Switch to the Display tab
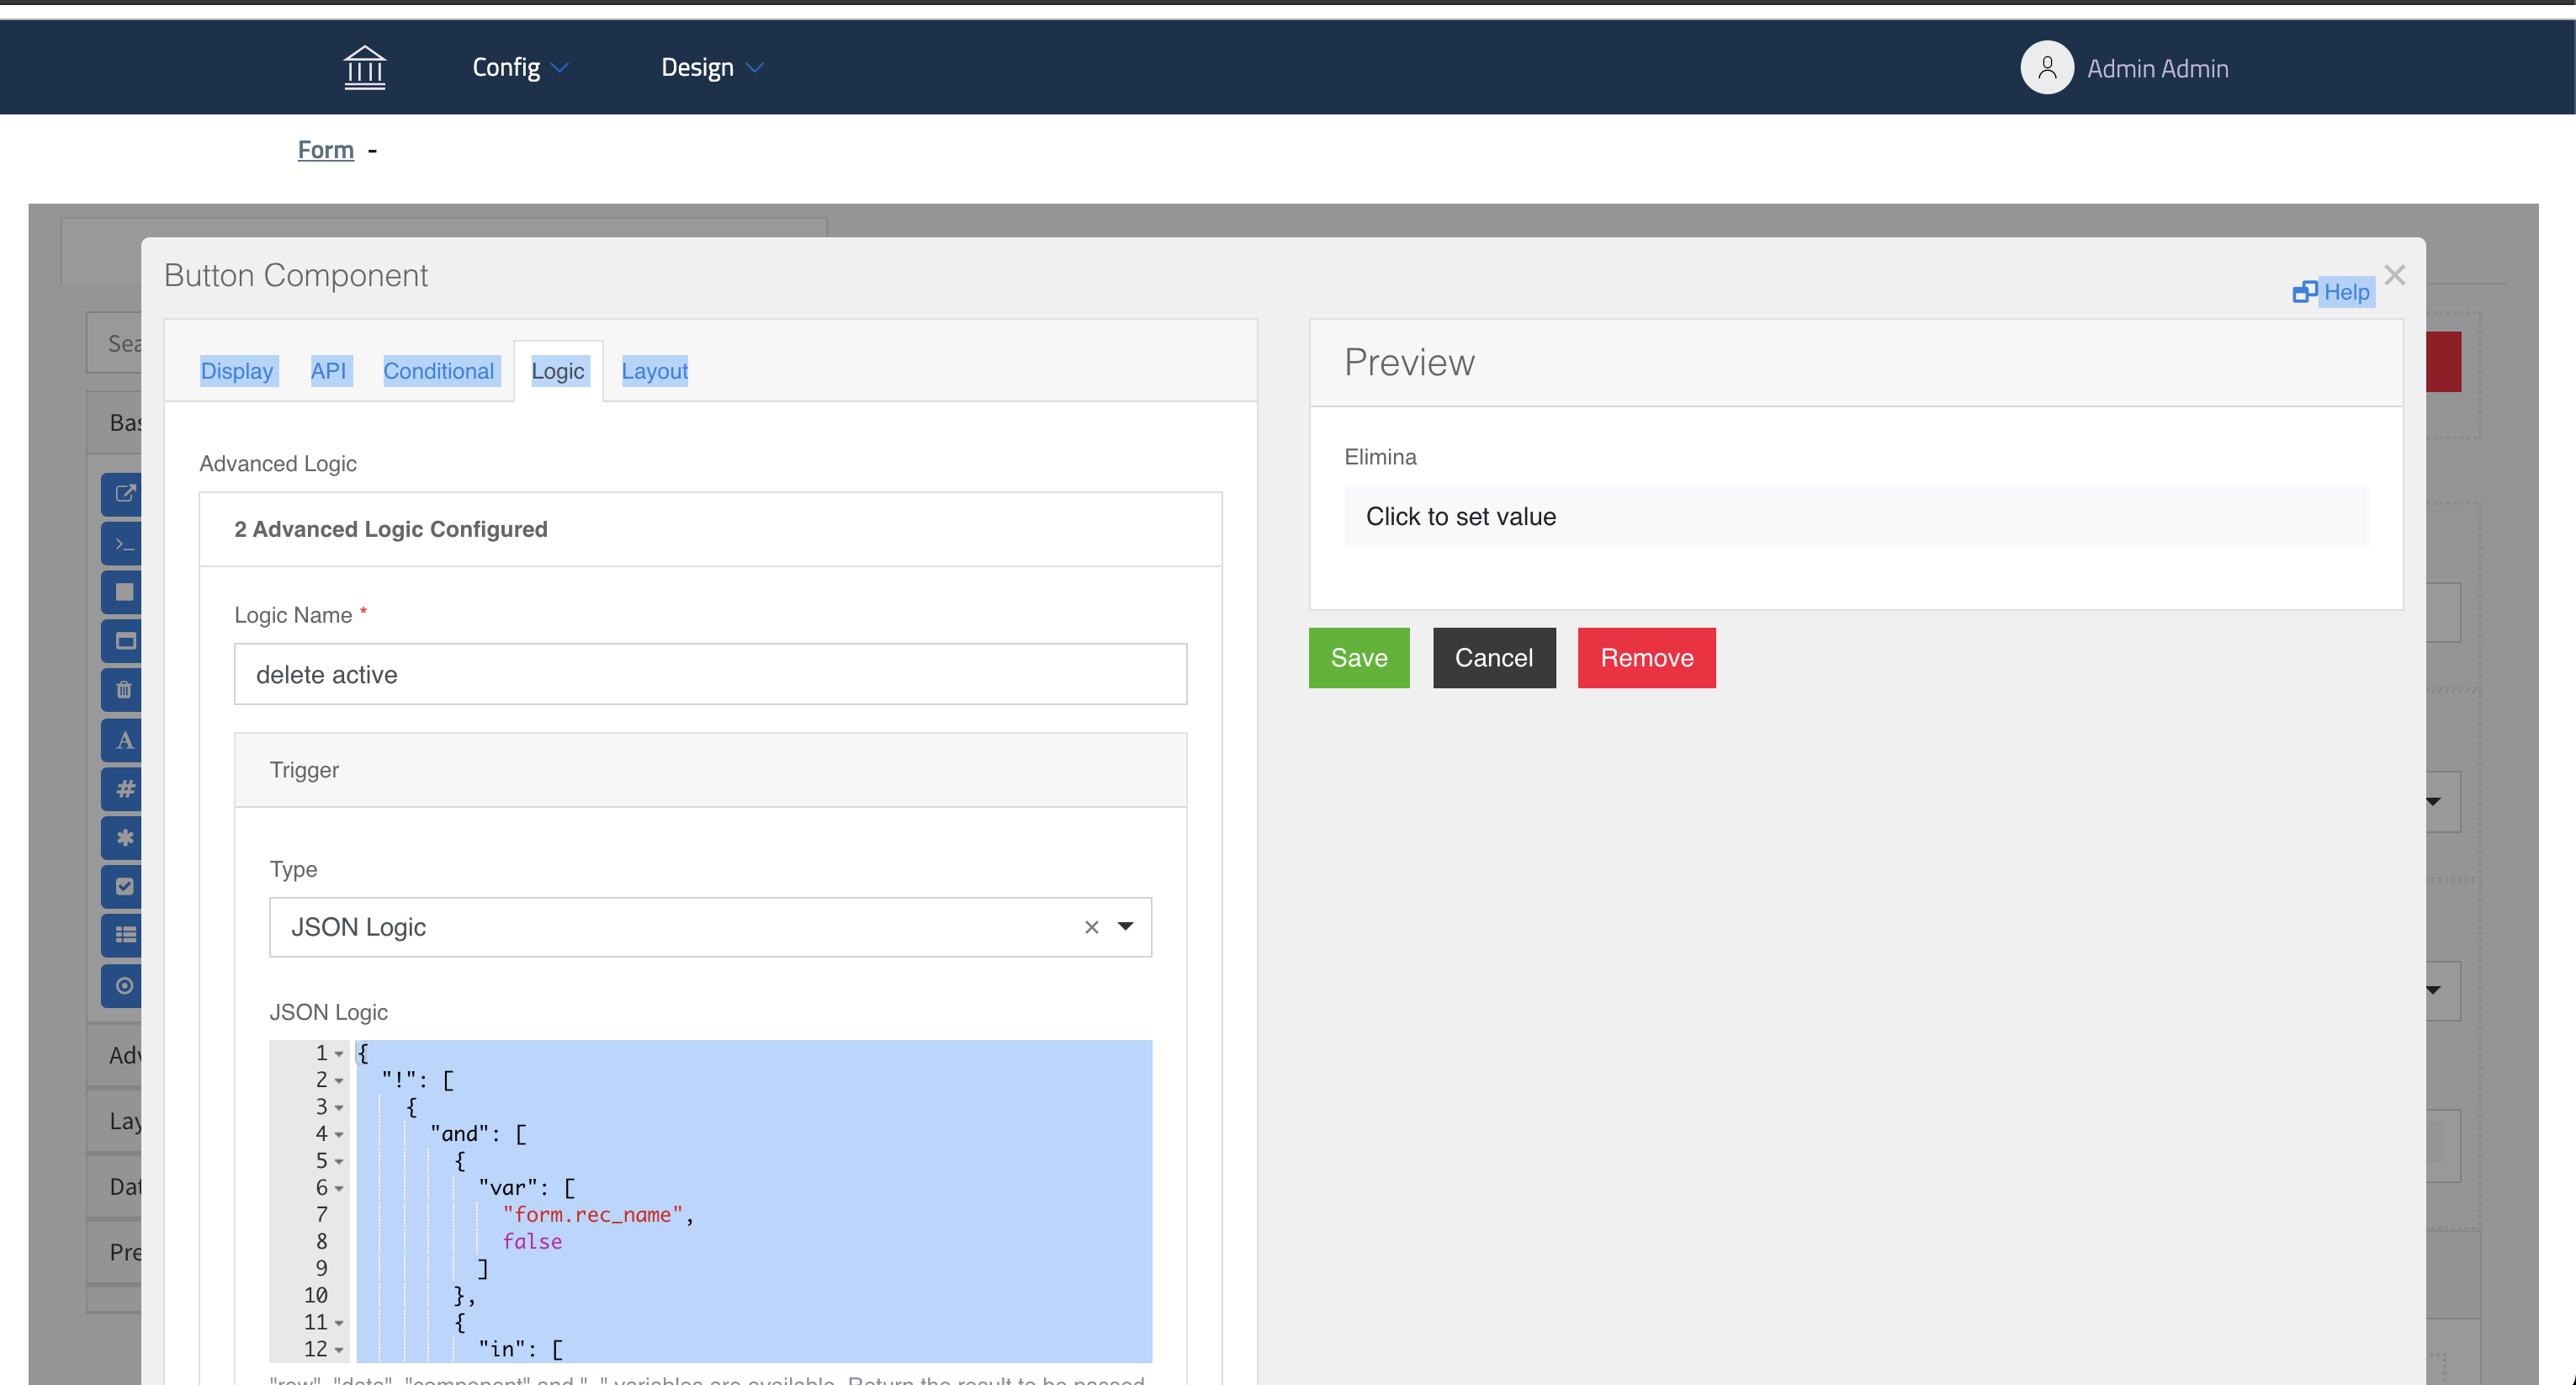2576x1385 pixels. [237, 371]
